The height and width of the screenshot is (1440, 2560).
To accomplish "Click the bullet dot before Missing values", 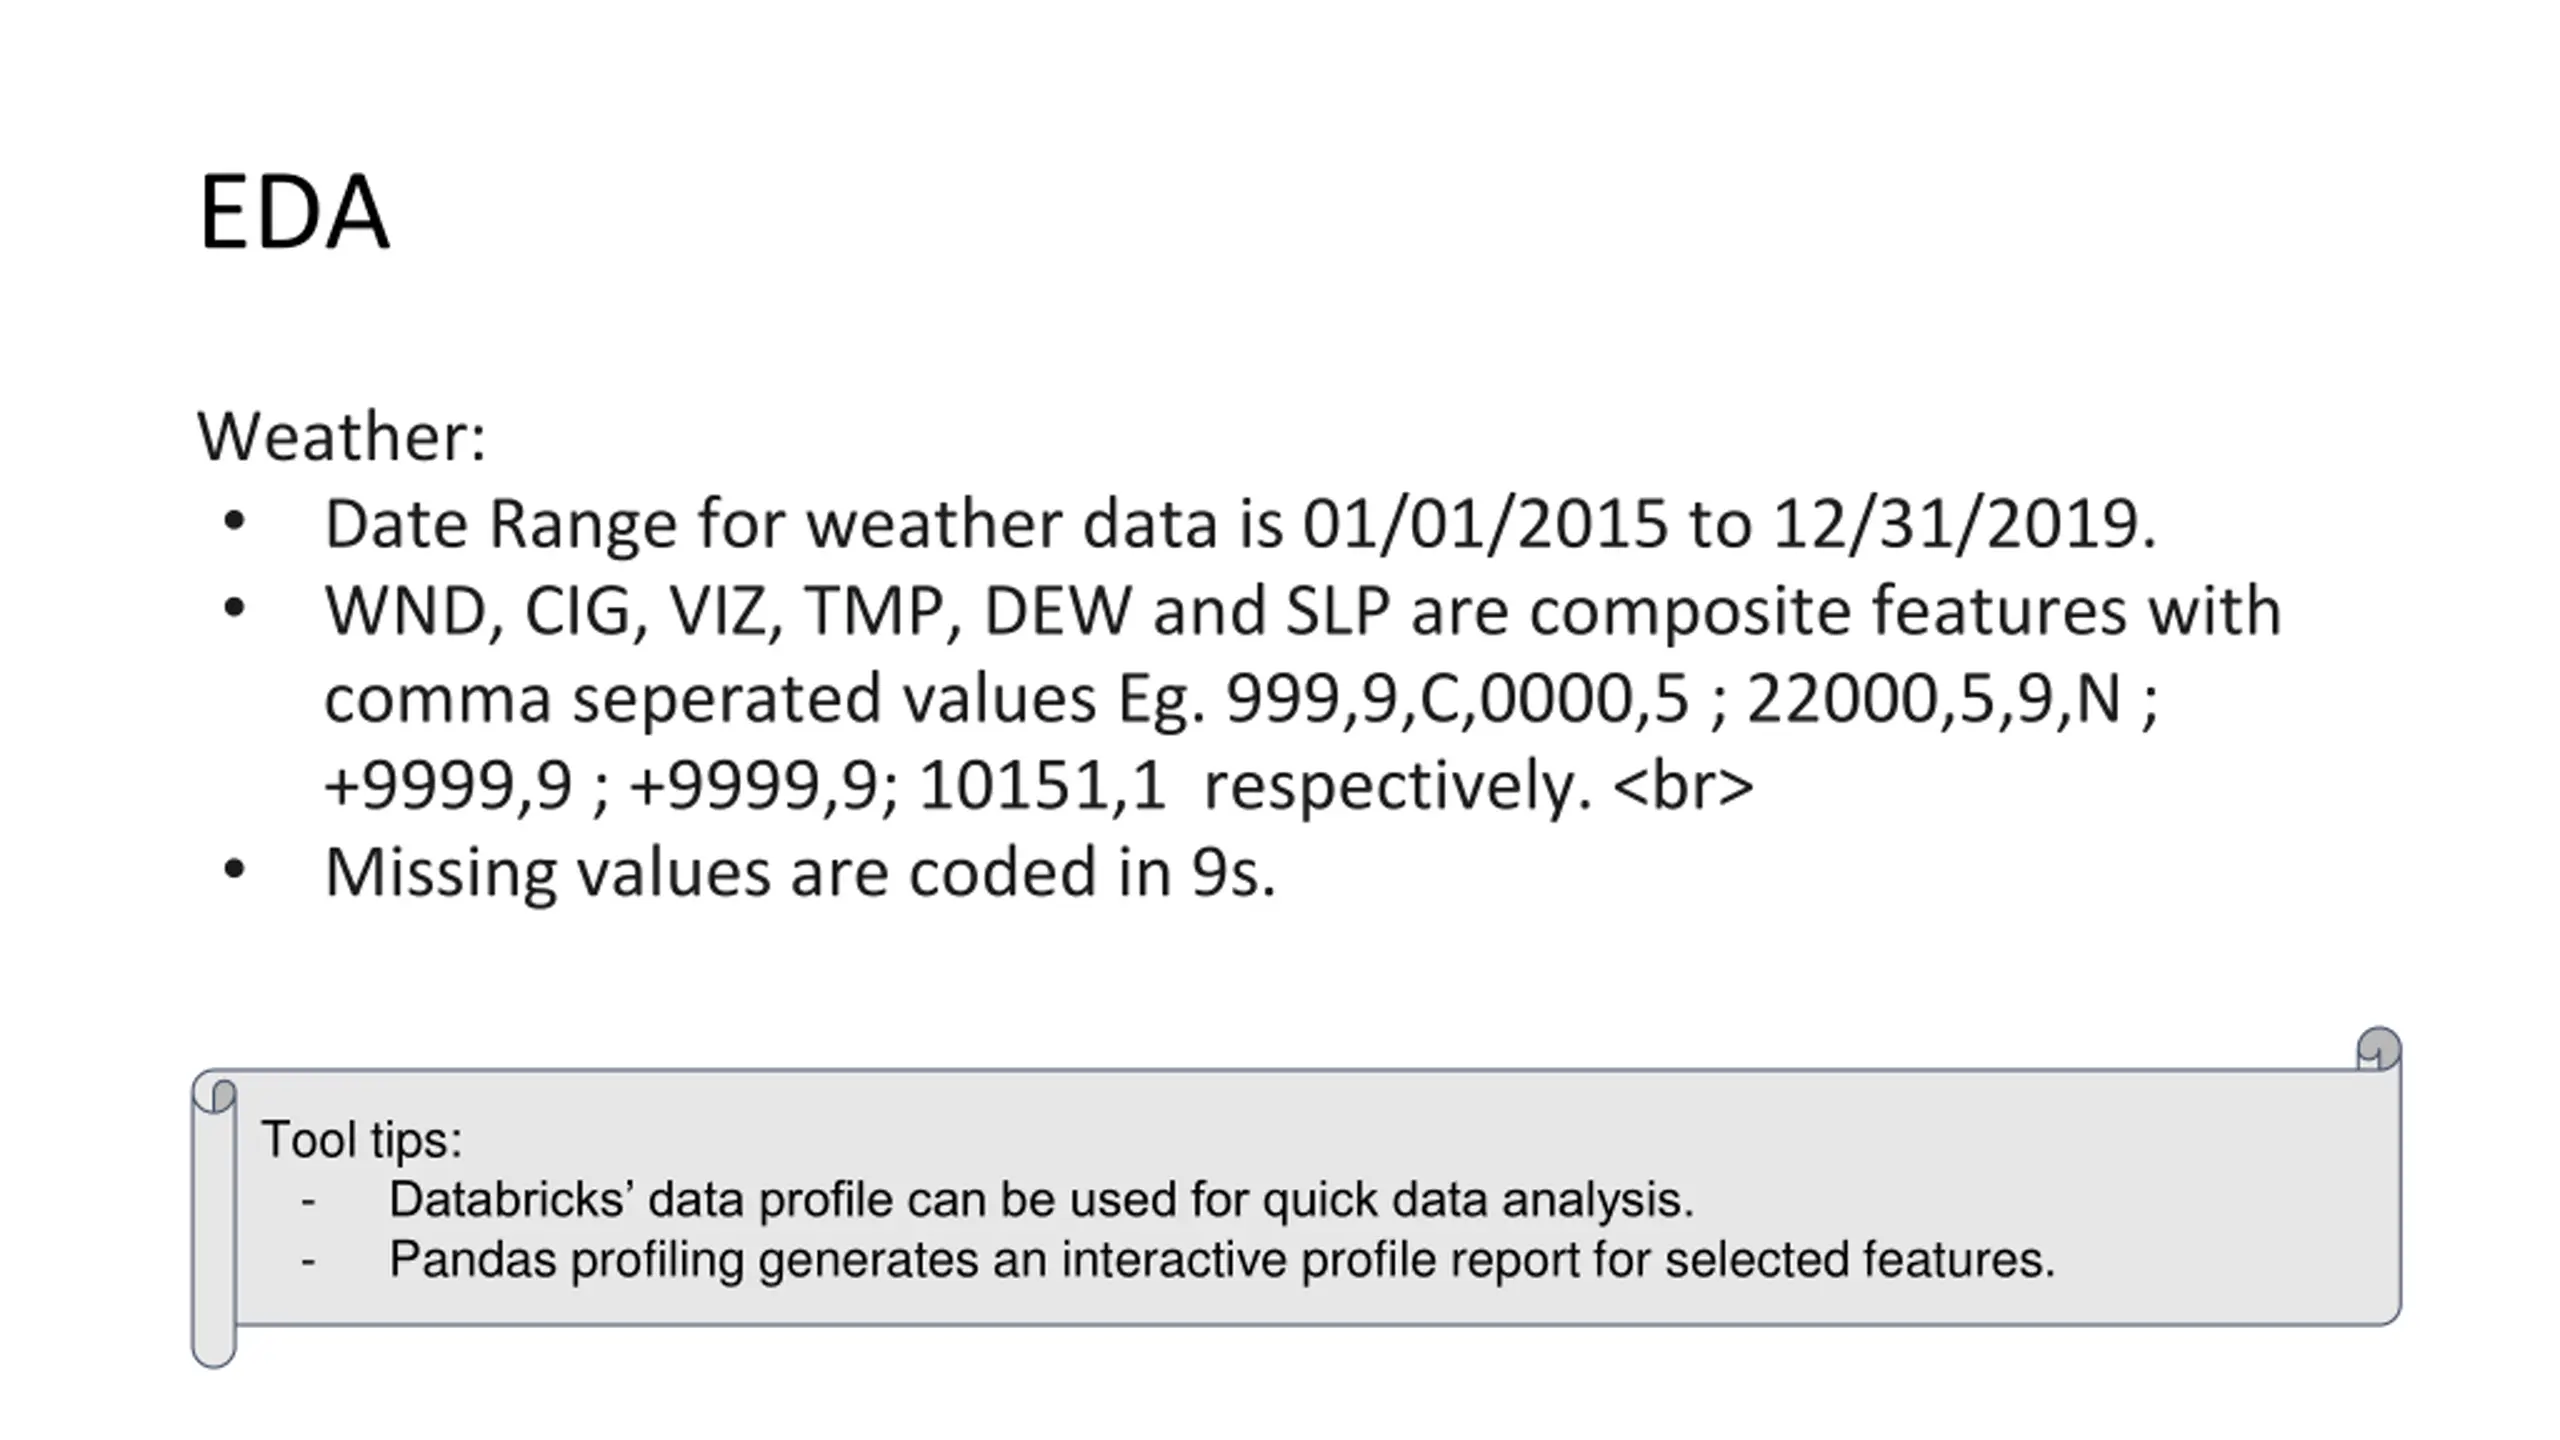I will 234,870.
